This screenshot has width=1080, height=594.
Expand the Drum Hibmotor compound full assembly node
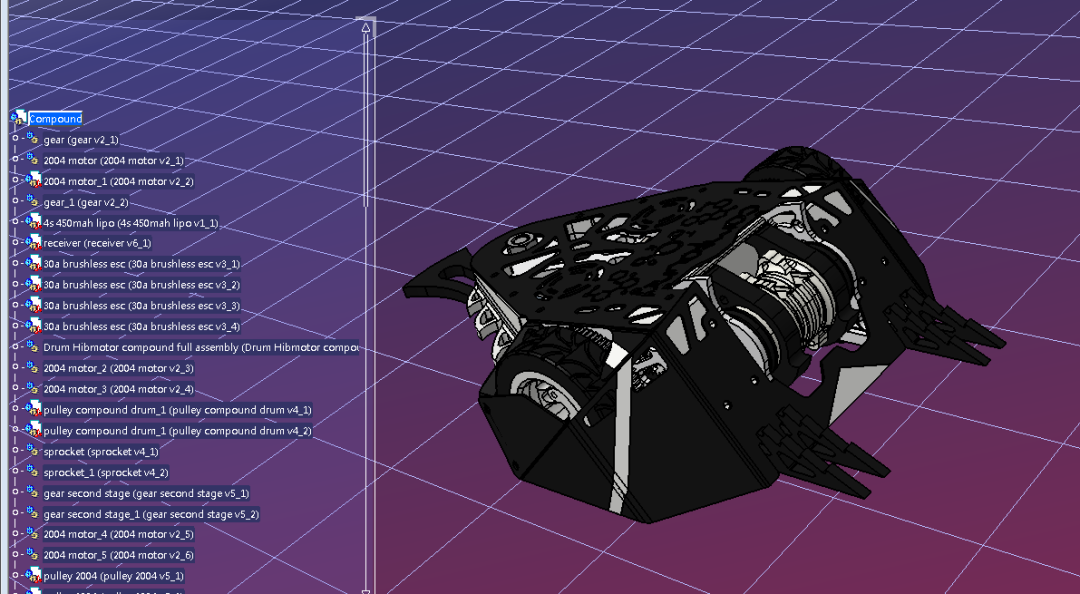coord(15,347)
